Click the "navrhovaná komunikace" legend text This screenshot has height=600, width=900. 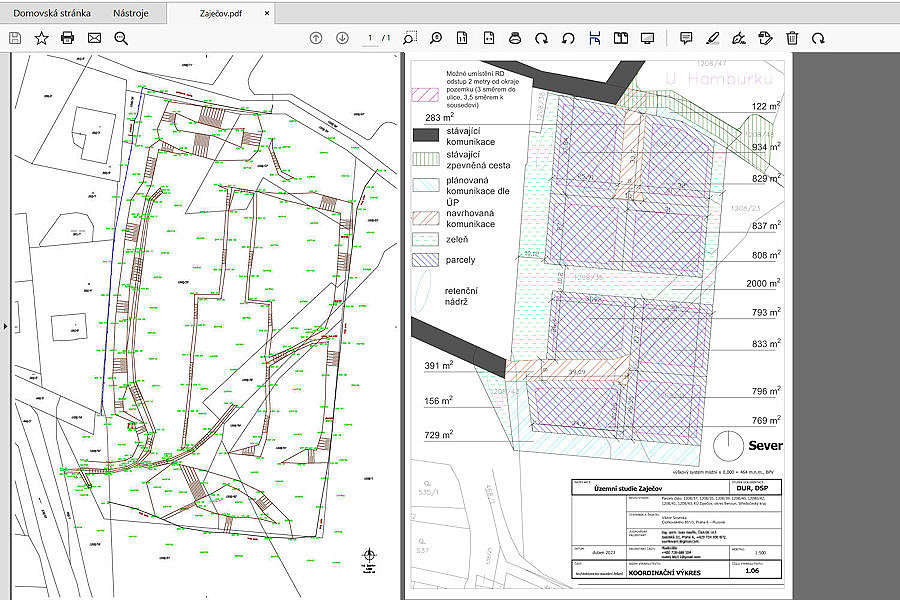[471, 219]
